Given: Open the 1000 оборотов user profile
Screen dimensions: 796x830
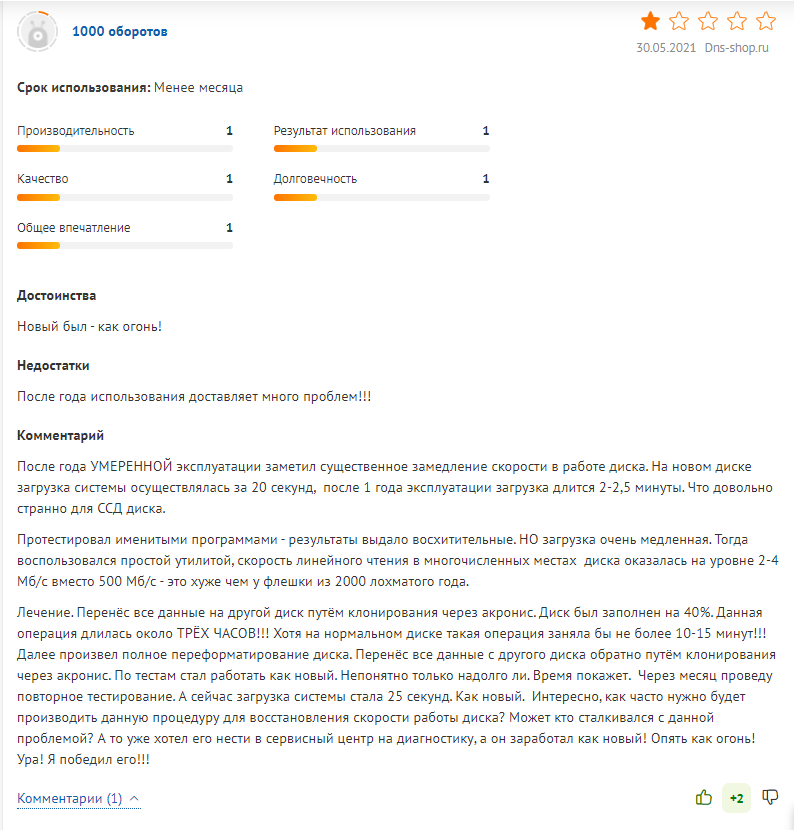Looking at the screenshot, I should (119, 32).
